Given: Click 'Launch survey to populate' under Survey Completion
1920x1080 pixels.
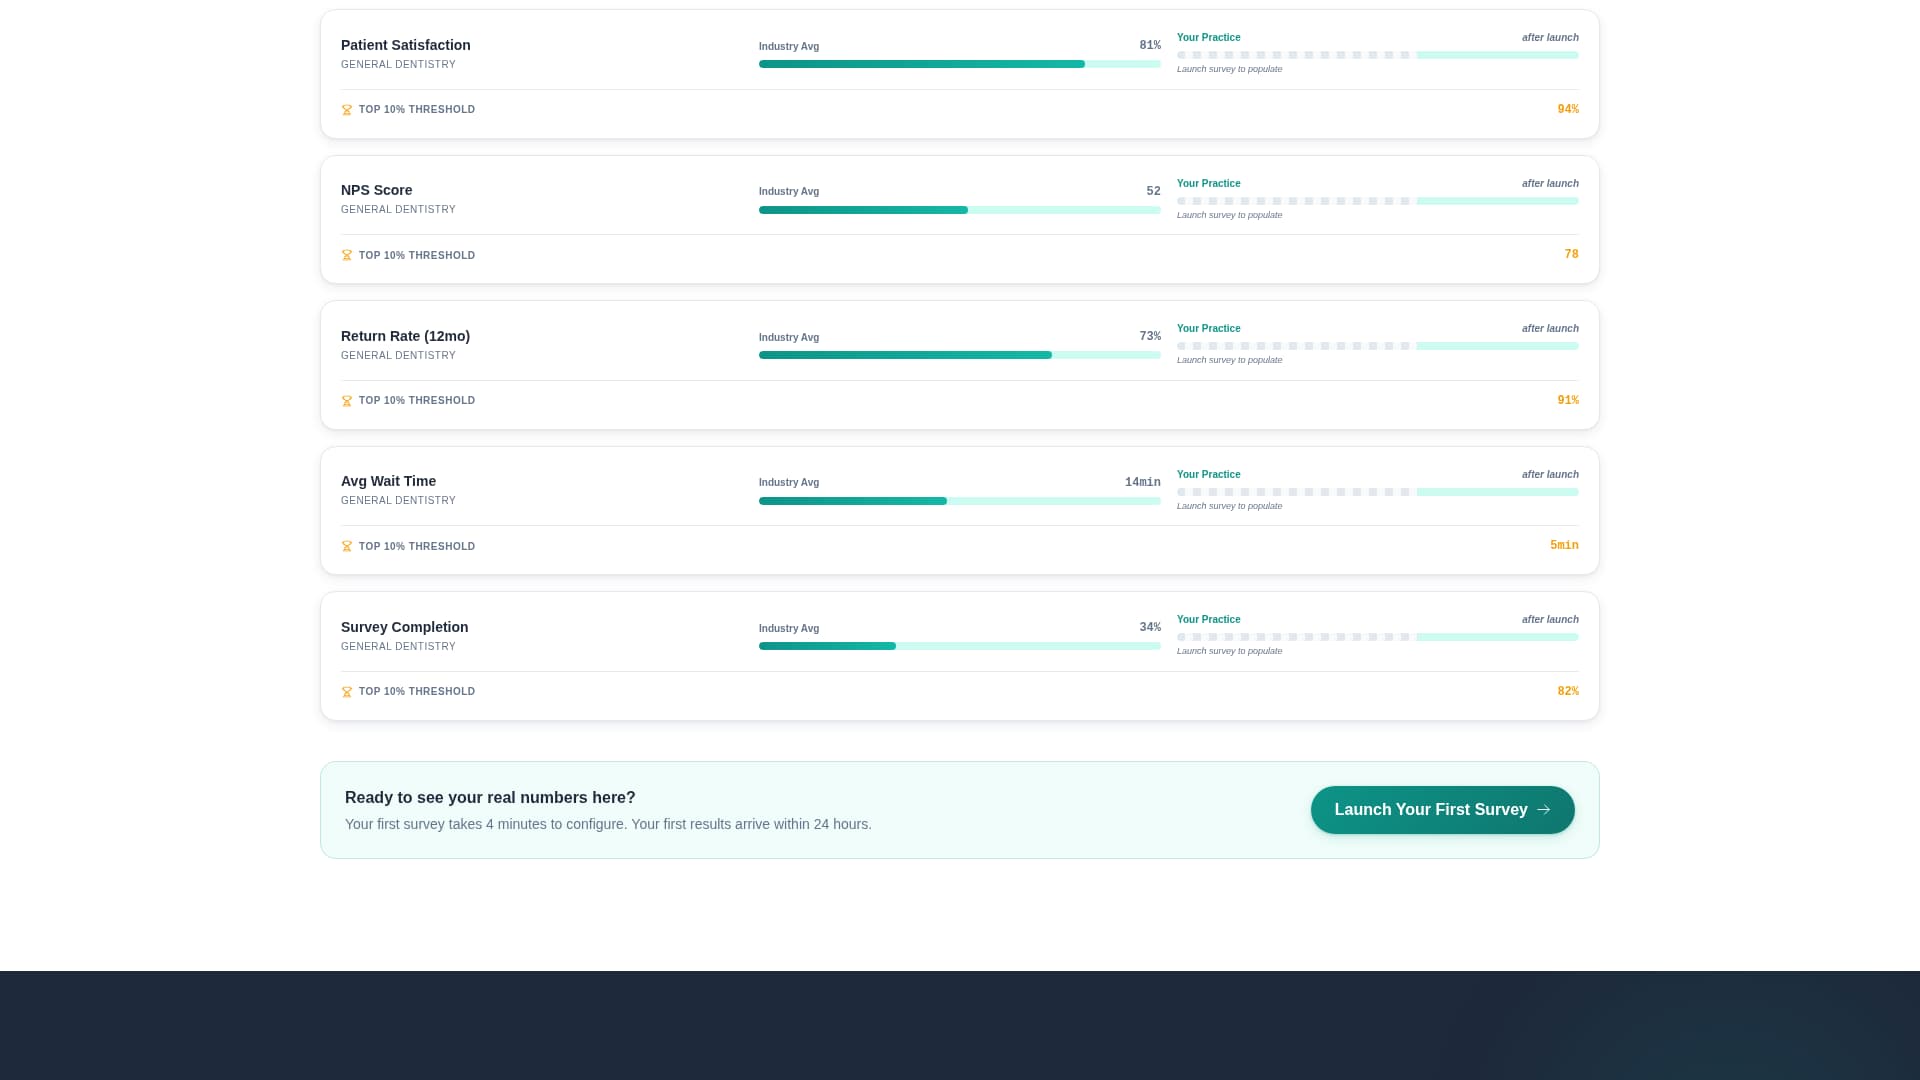Looking at the screenshot, I should click(1229, 652).
